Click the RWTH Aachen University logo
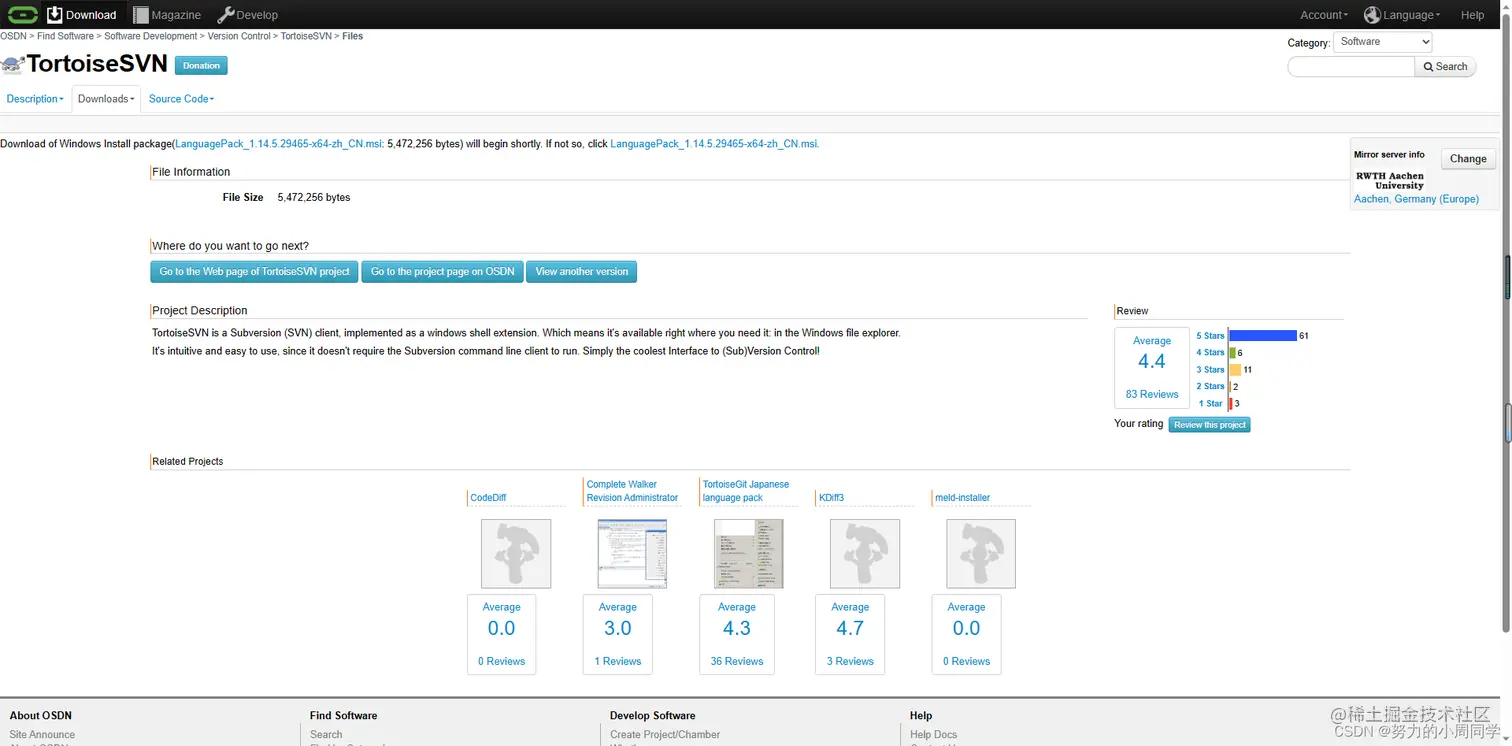Viewport: 1512px width, 746px height. [1390, 180]
